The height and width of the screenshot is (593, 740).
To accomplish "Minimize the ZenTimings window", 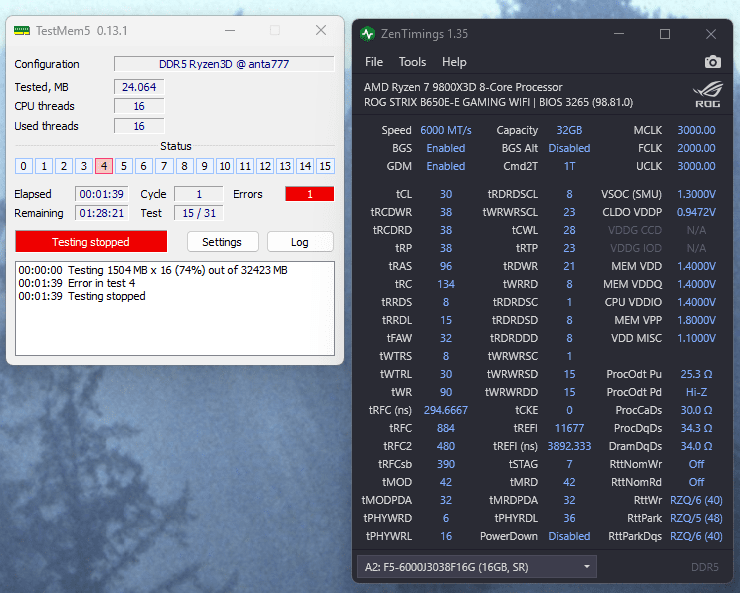I will (619, 34).
